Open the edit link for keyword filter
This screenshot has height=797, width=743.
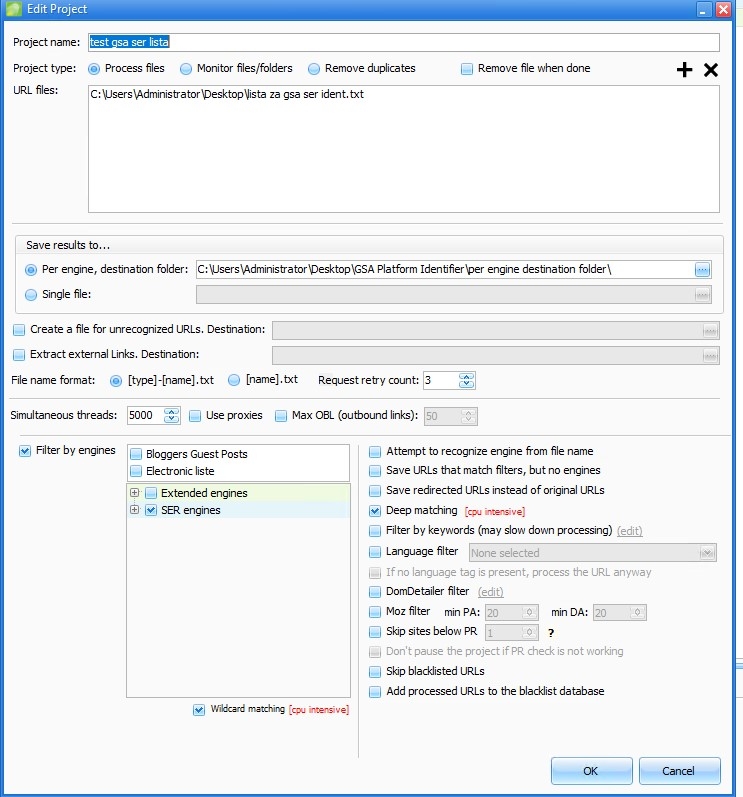pyautogui.click(x=629, y=530)
